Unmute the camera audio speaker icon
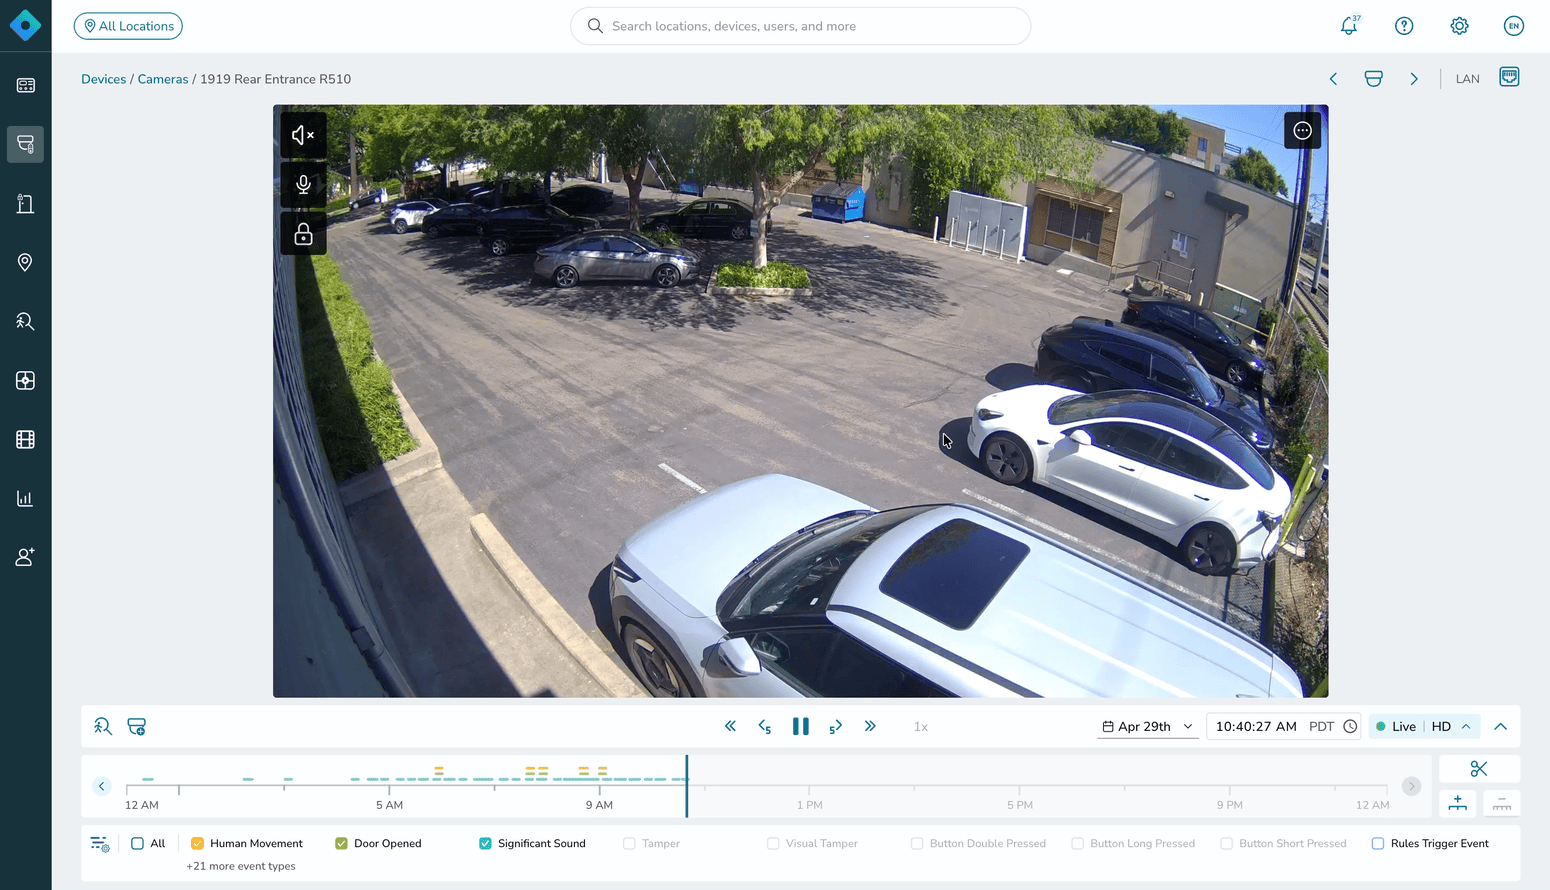The width and height of the screenshot is (1550, 890). (x=303, y=135)
